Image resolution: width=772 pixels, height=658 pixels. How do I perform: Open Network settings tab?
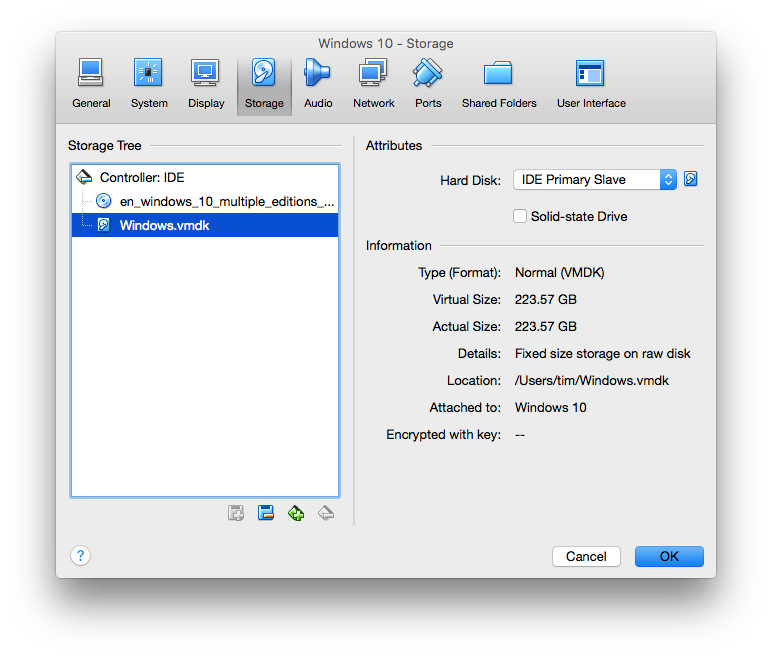373,84
